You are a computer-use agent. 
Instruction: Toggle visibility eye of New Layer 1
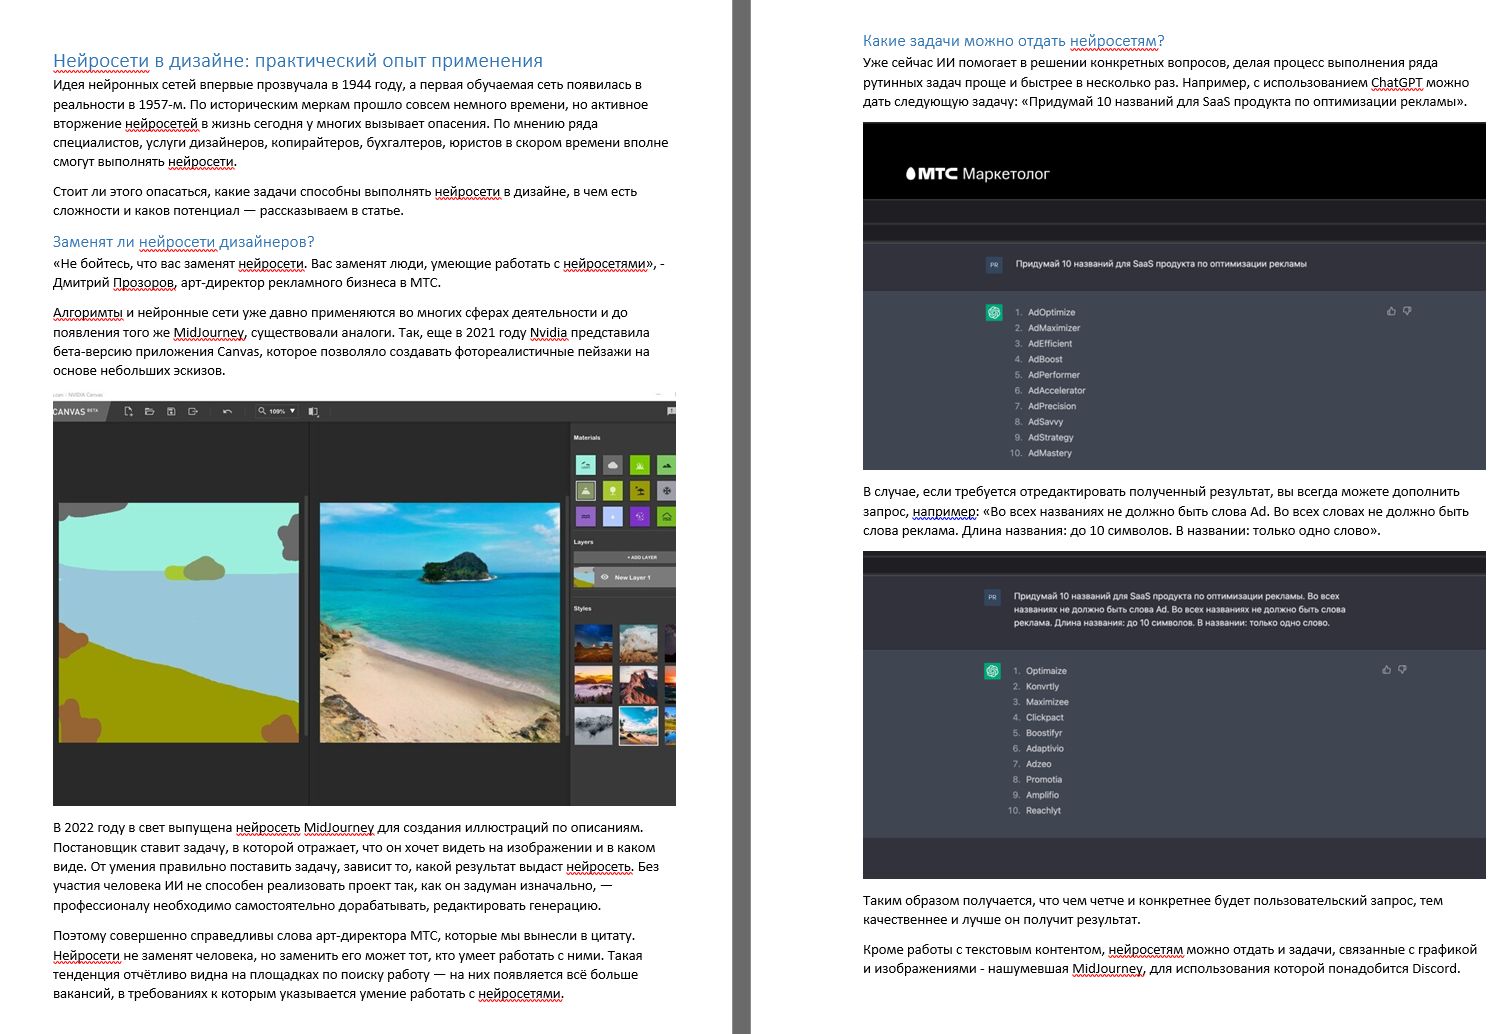(604, 577)
